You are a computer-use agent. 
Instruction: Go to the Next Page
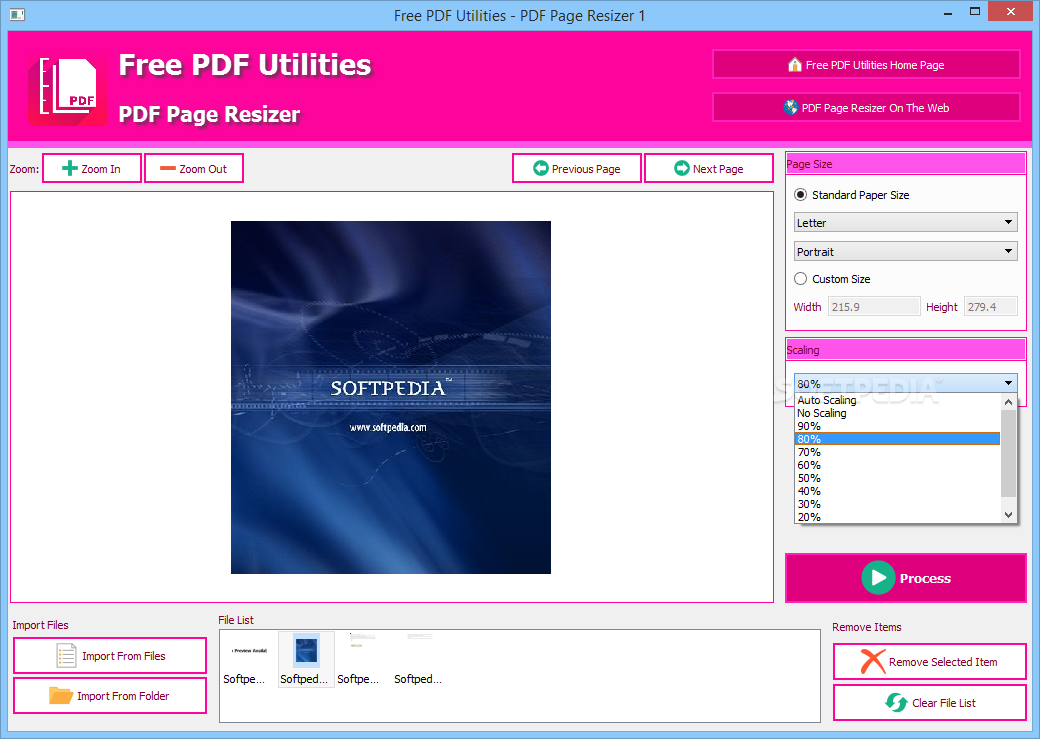708,168
